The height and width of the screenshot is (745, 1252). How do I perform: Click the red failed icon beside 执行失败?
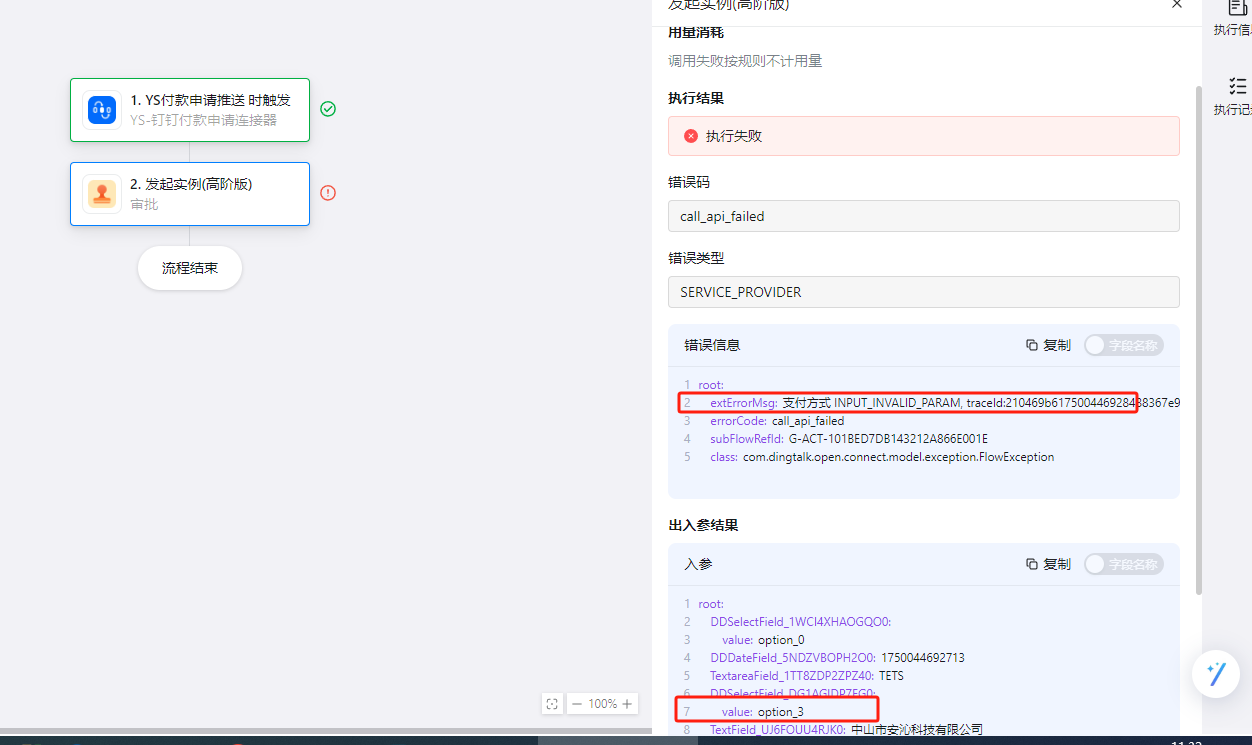coord(691,136)
